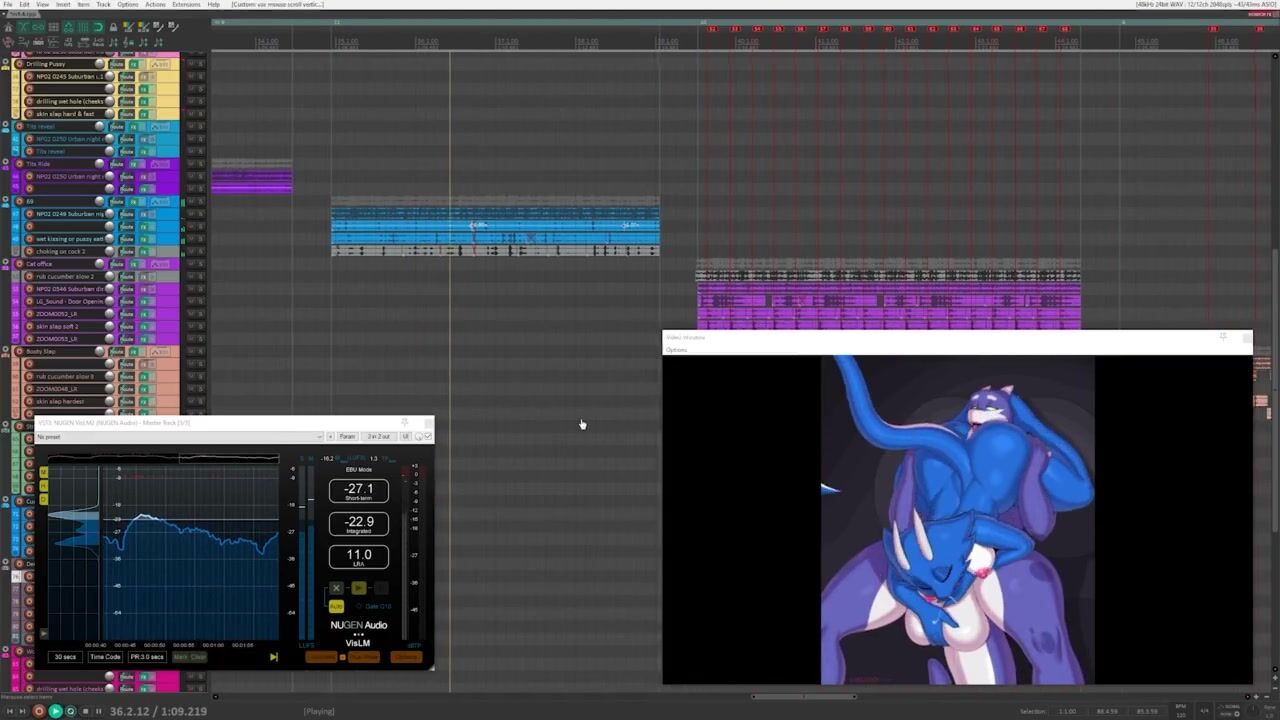Screen dimensions: 1280x720
Task: Pin the NUGEN VisLM plugin window
Action: point(404,423)
